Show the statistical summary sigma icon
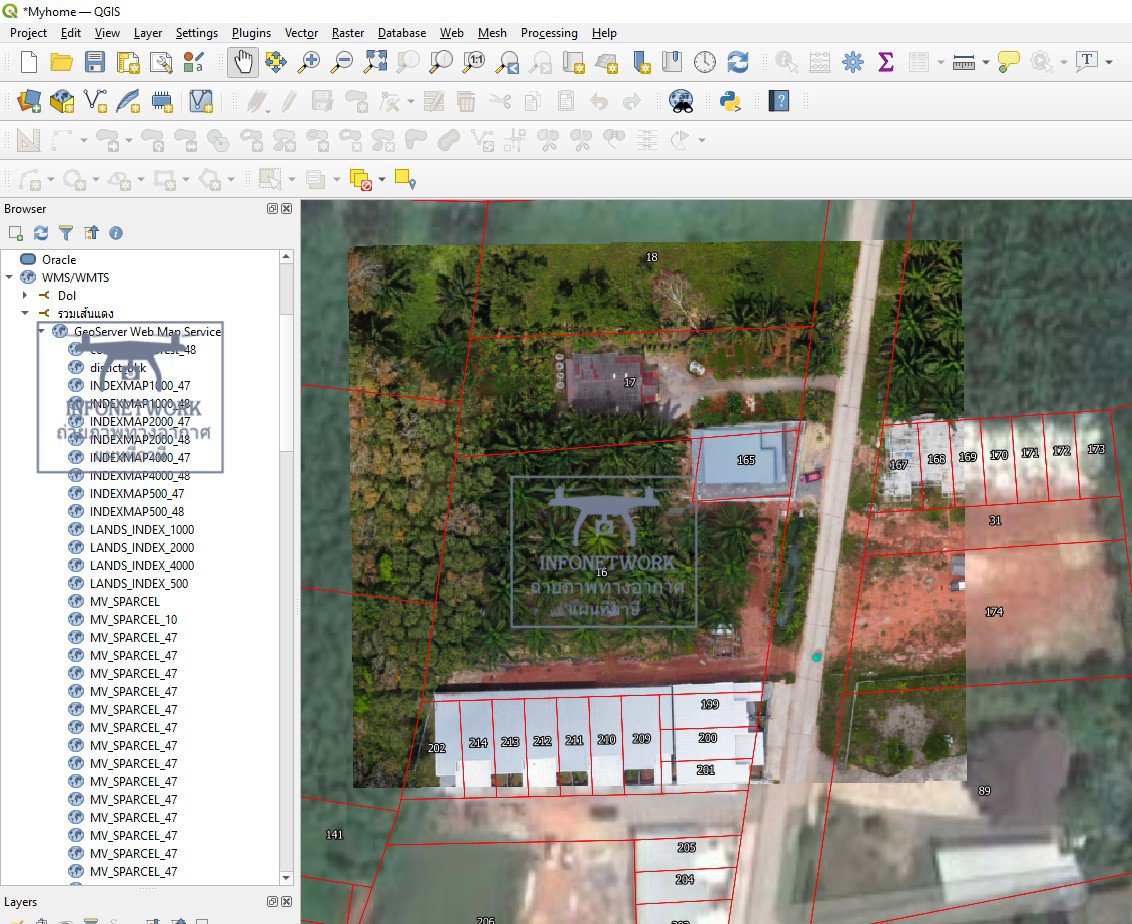 click(886, 62)
